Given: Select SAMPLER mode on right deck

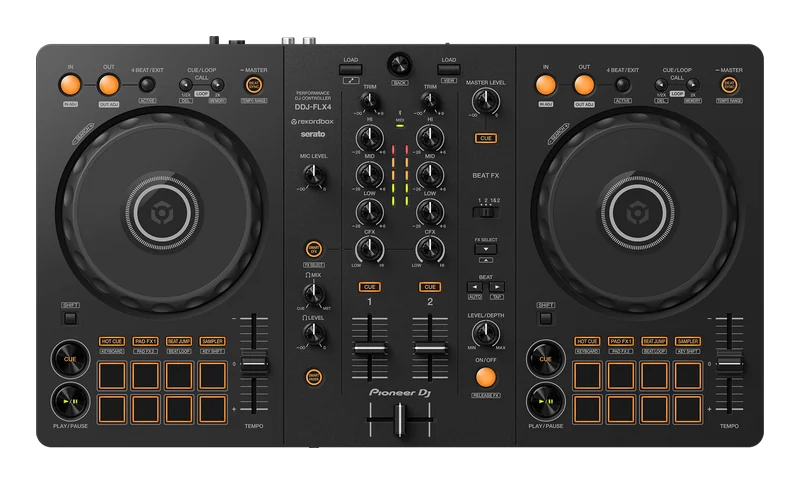Looking at the screenshot, I should [x=688, y=341].
